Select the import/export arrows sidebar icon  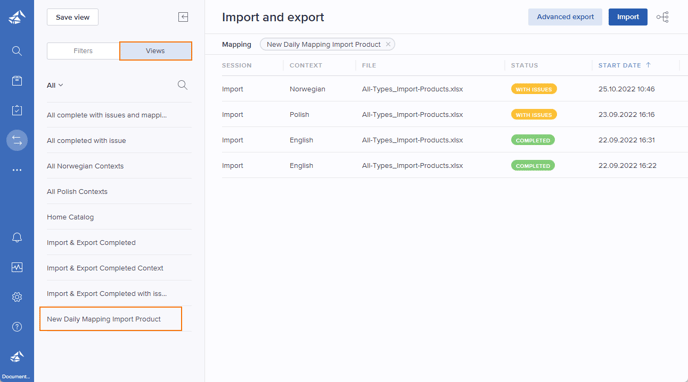click(17, 140)
